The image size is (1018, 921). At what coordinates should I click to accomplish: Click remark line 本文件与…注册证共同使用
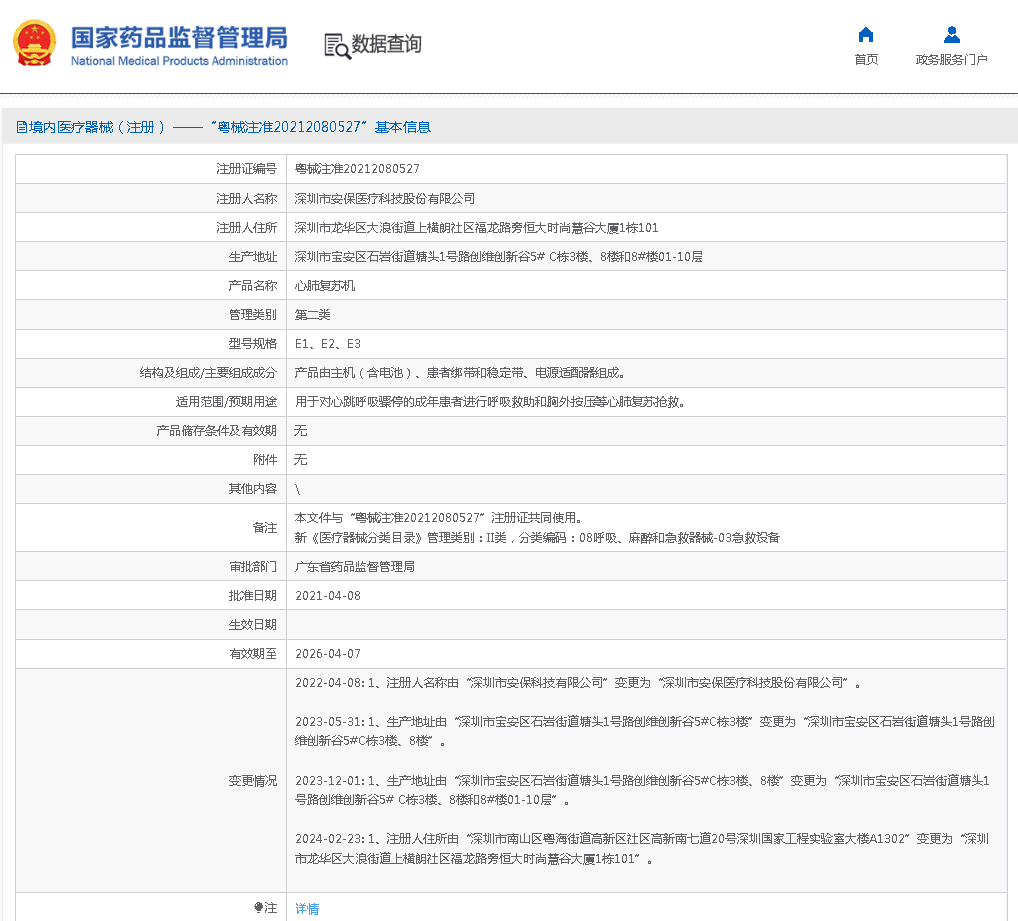coord(439,518)
